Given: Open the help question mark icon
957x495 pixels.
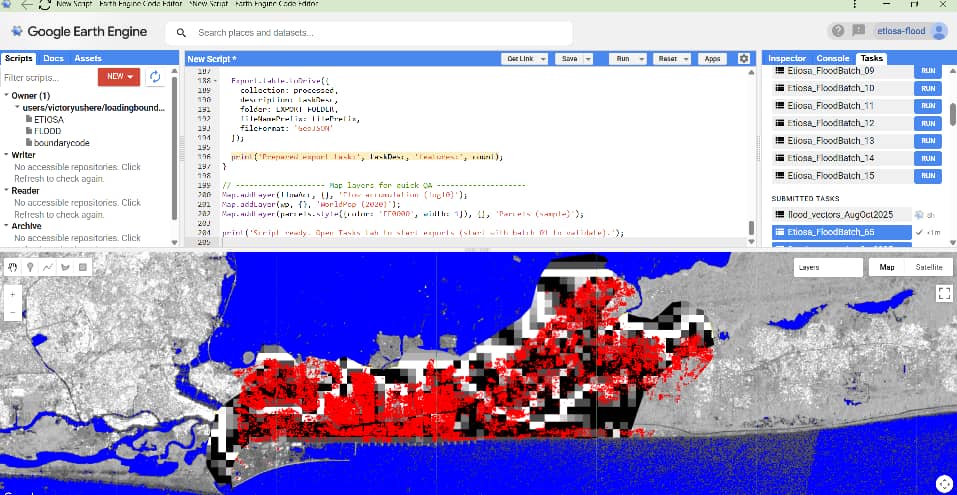Looking at the screenshot, I should tap(837, 31).
